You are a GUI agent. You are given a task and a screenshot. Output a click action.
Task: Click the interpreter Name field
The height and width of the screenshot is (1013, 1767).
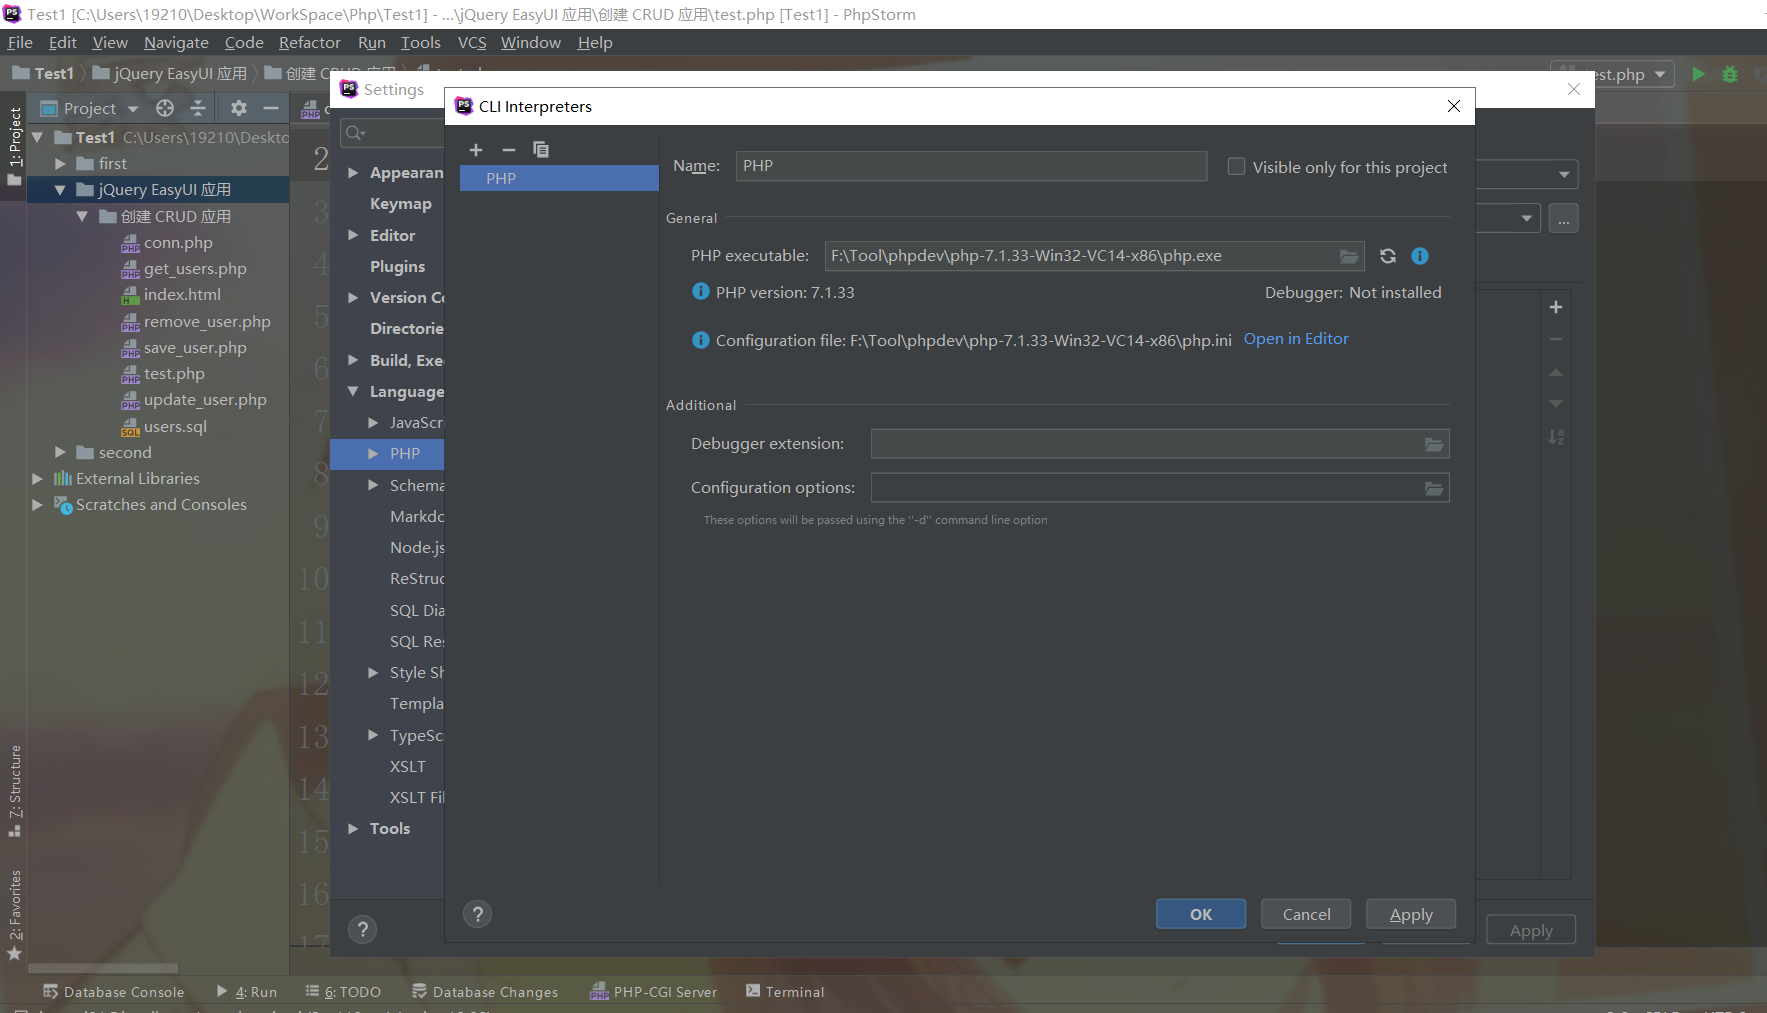tap(971, 166)
